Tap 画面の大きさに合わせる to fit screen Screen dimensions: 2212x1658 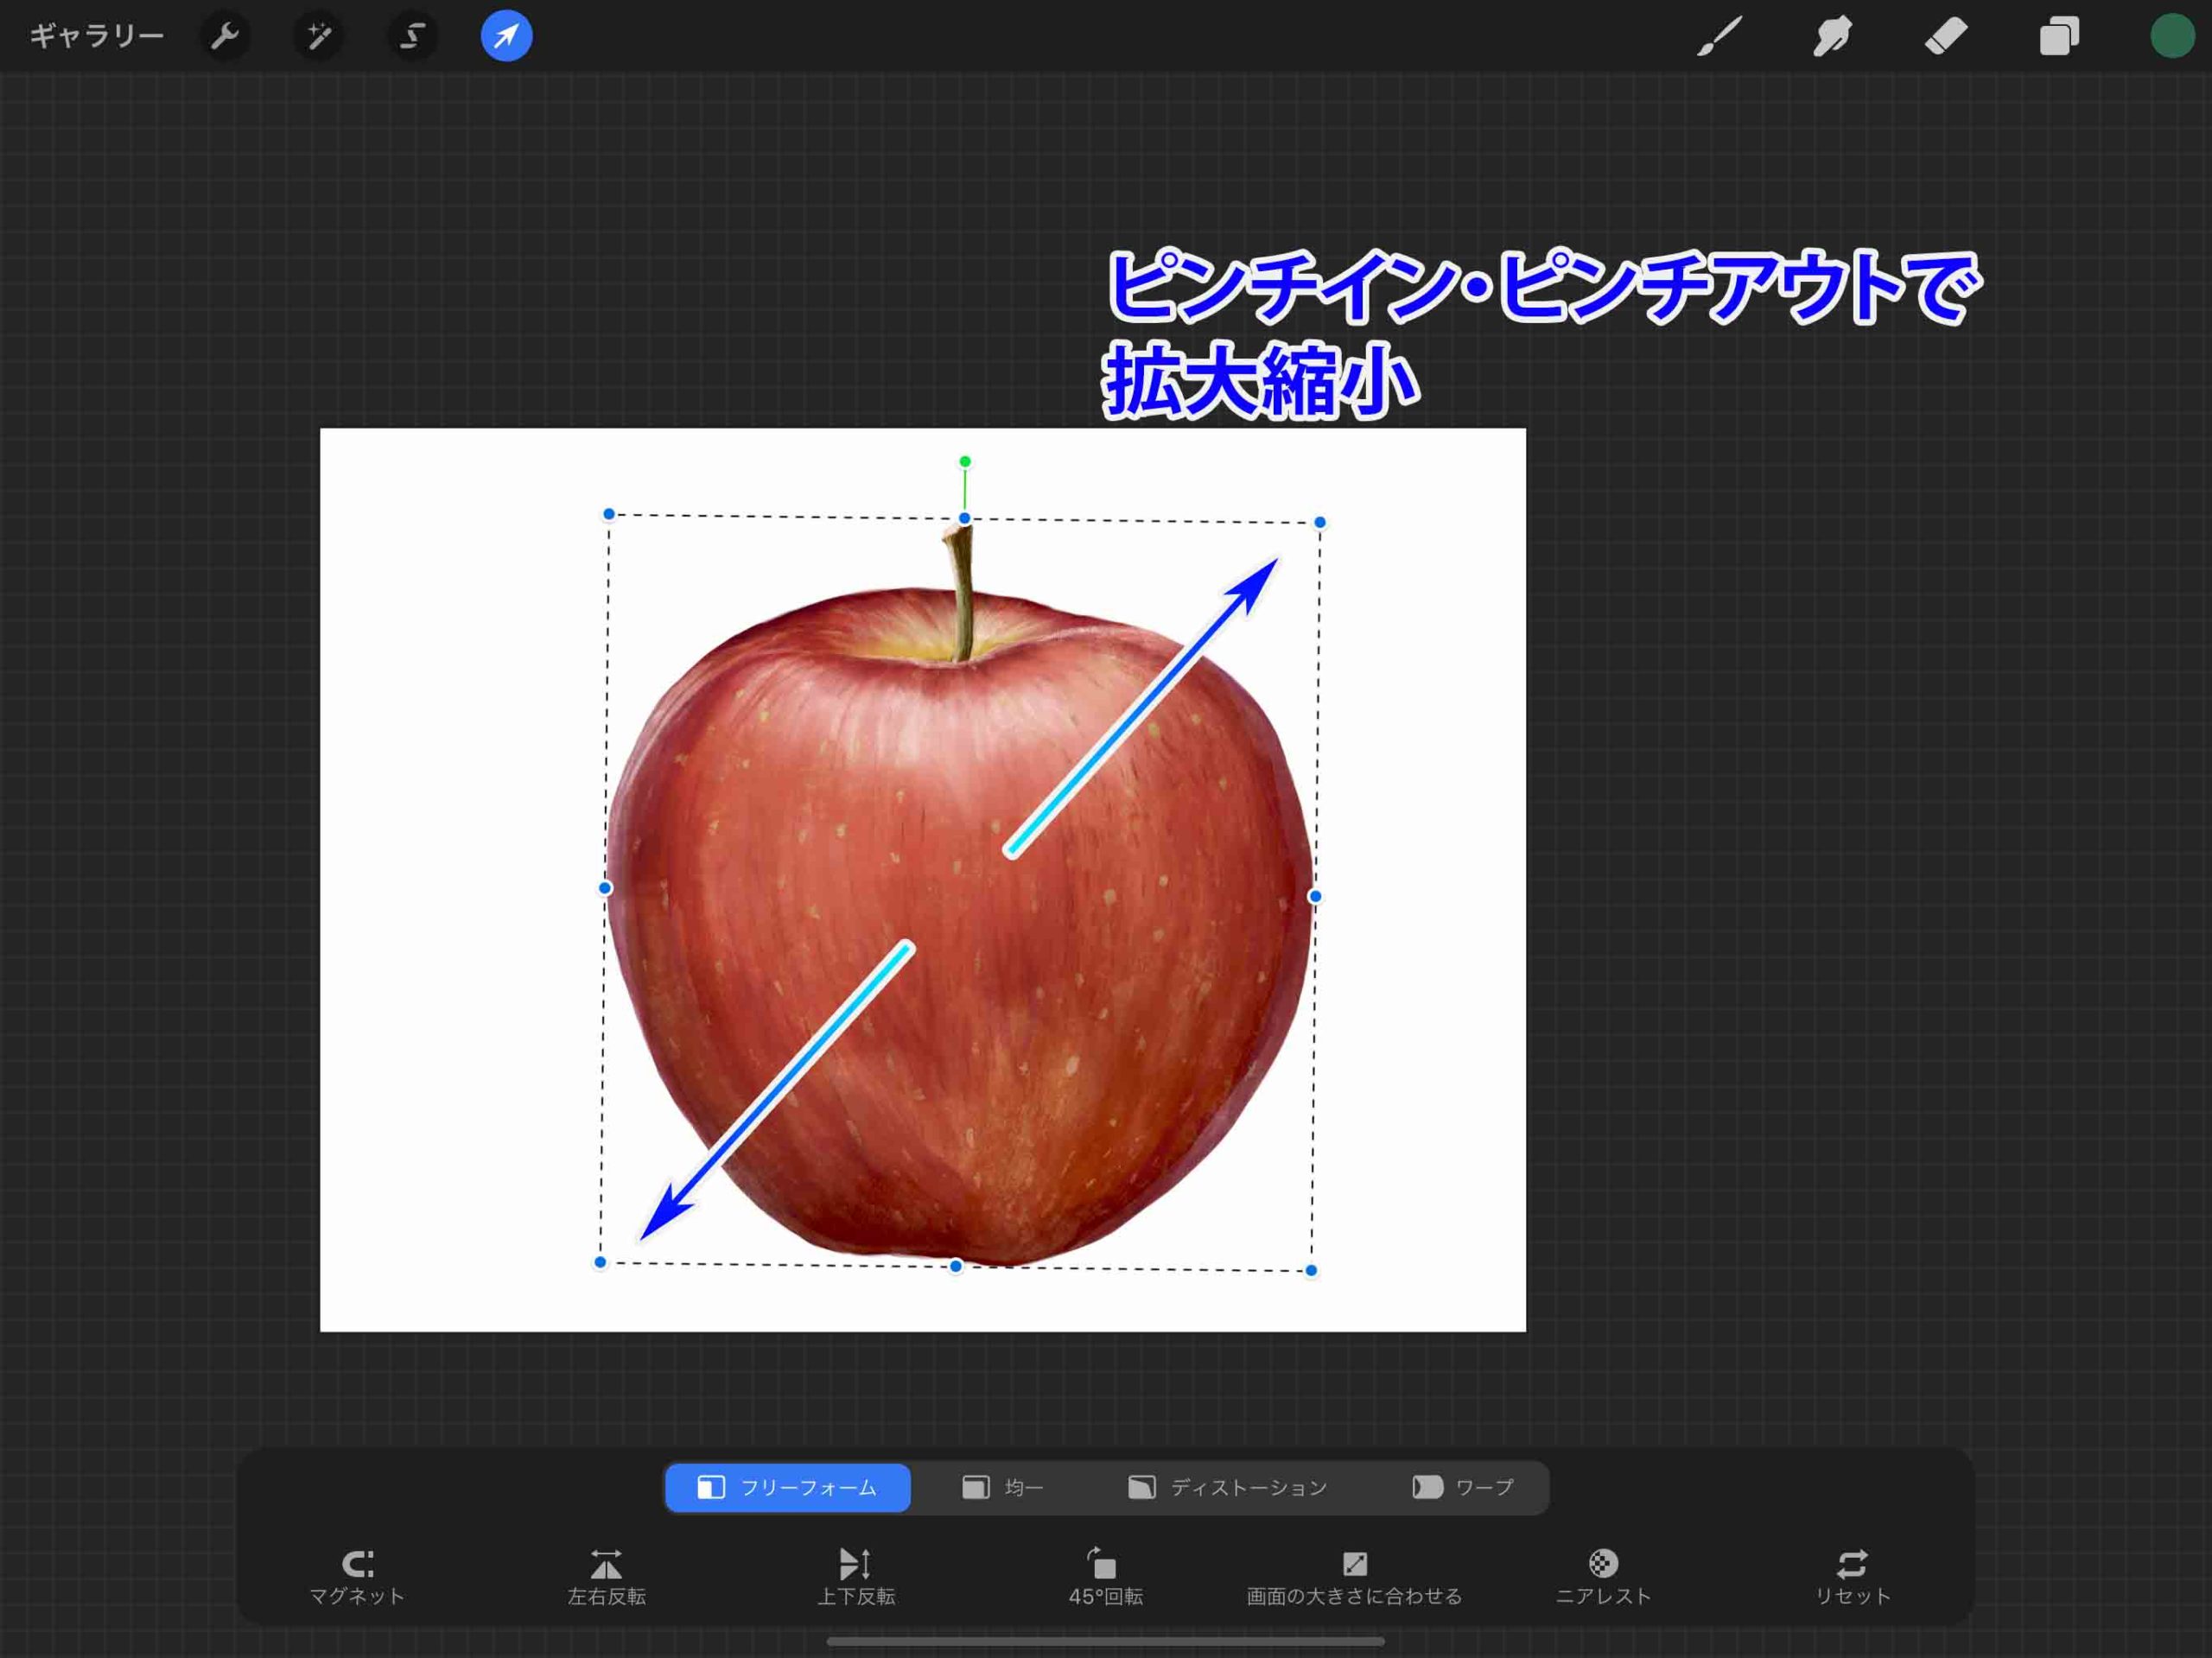click(1352, 1575)
